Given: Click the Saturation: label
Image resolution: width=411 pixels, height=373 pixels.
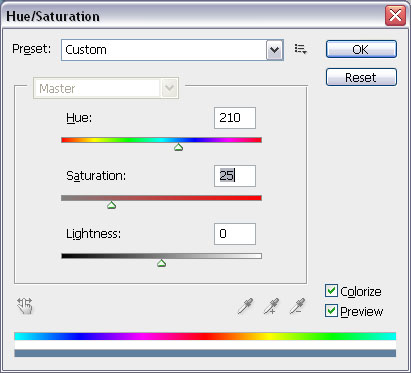Looking at the screenshot, I should point(96,176).
